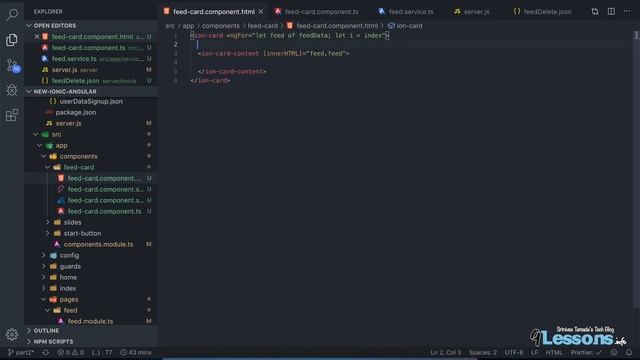
Task: Collapse the Open Editors section
Action: click(x=91, y=25)
